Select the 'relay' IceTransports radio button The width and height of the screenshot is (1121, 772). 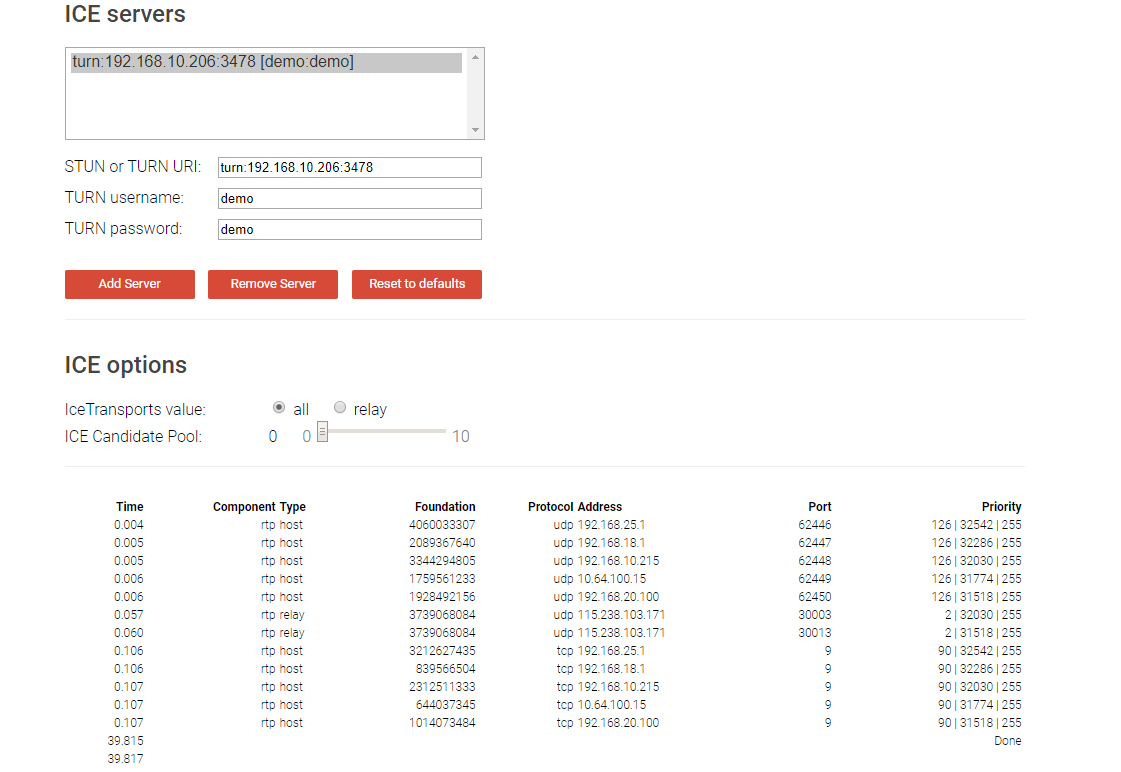pyautogui.click(x=340, y=407)
